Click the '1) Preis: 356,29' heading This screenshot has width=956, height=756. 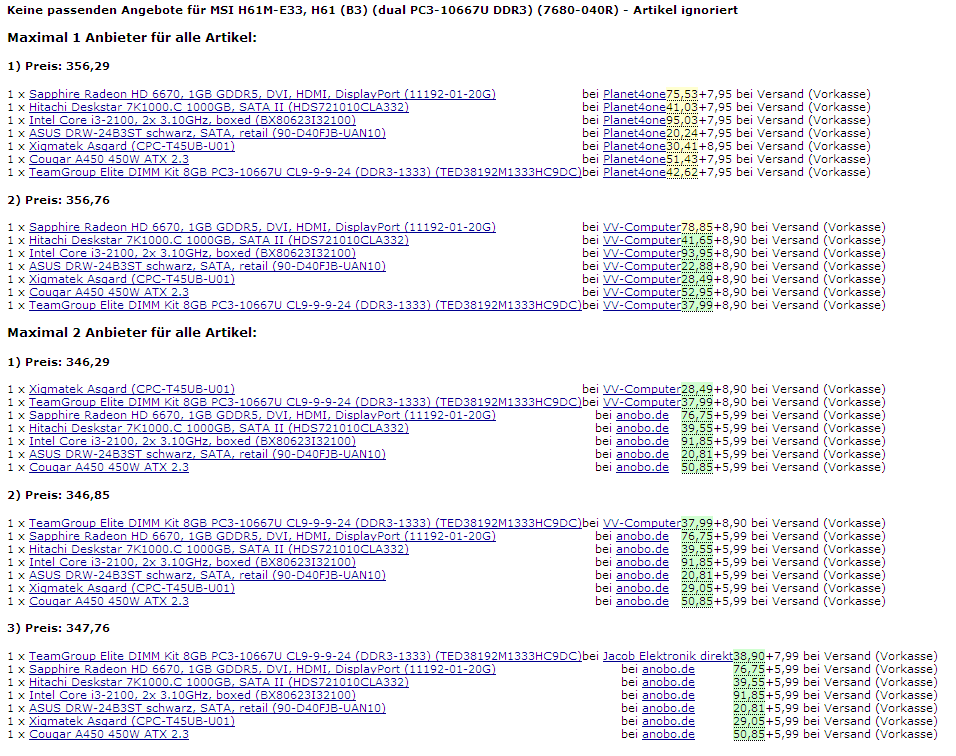click(59, 66)
